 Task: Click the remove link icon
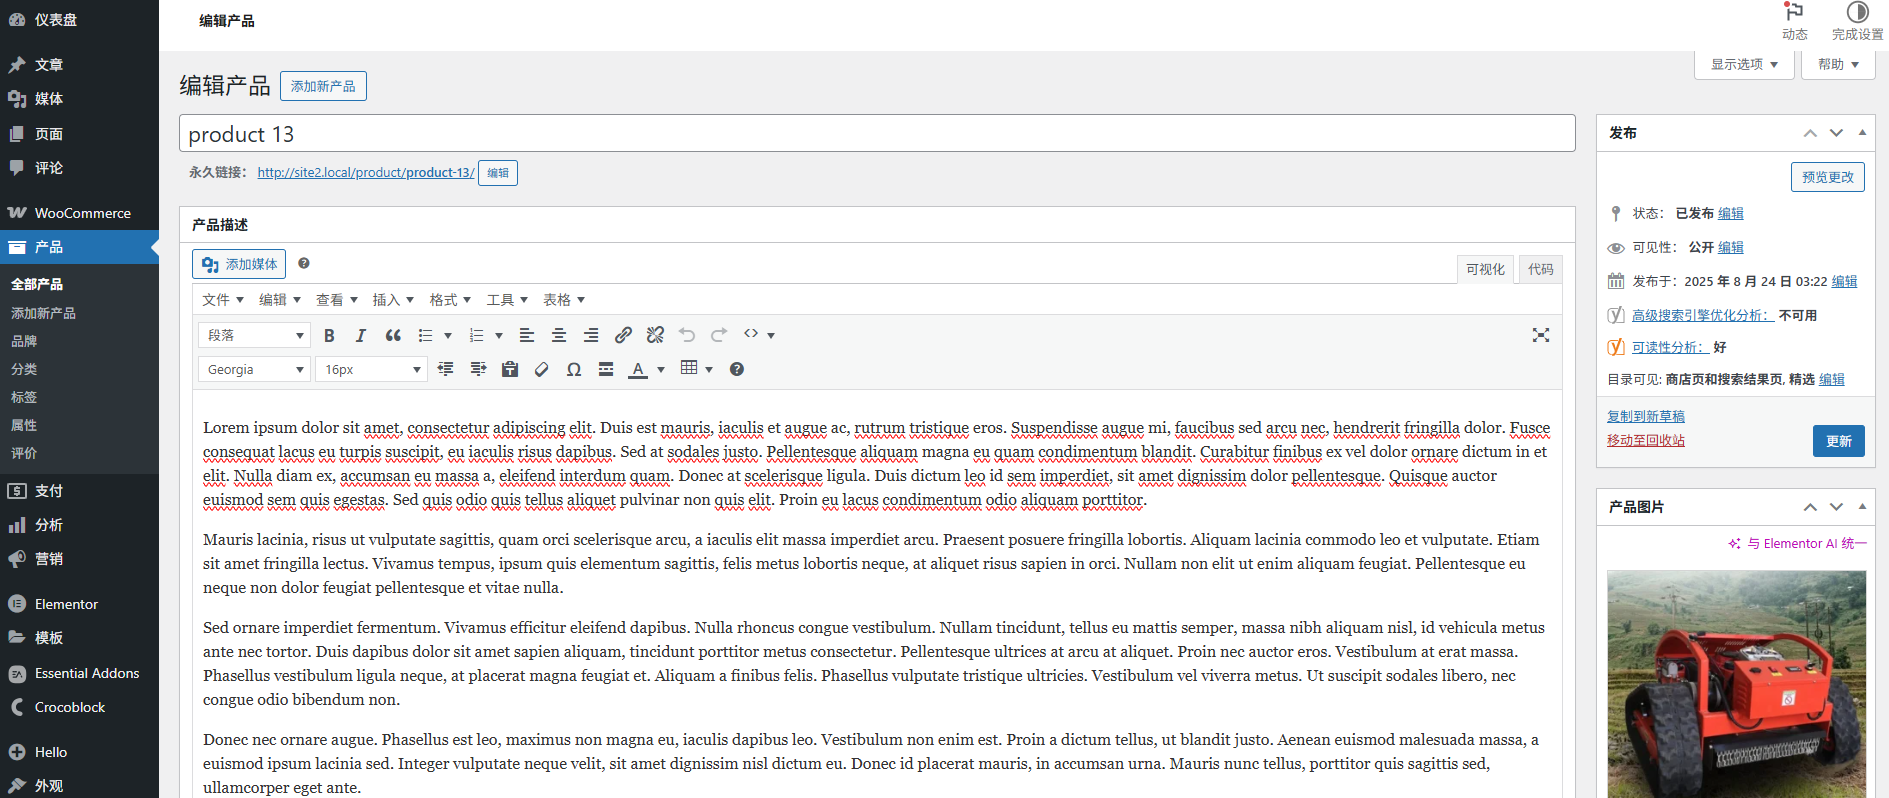click(655, 335)
